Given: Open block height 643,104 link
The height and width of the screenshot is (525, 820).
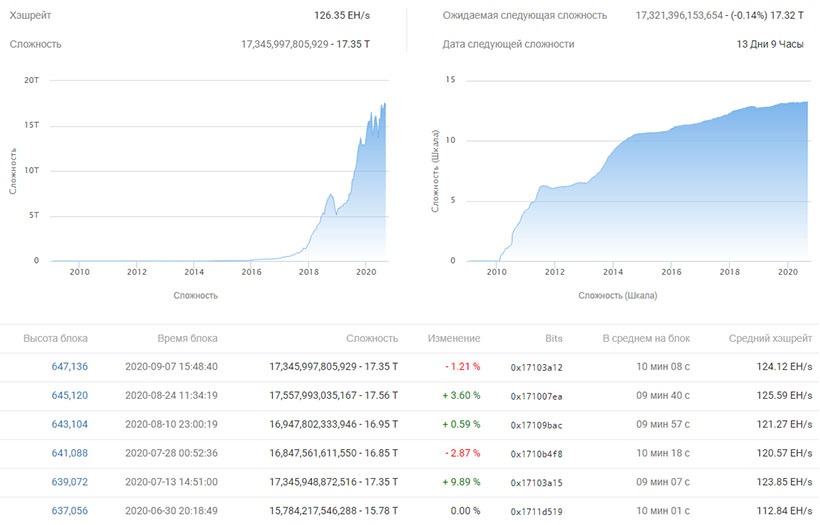Looking at the screenshot, I should tap(69, 424).
